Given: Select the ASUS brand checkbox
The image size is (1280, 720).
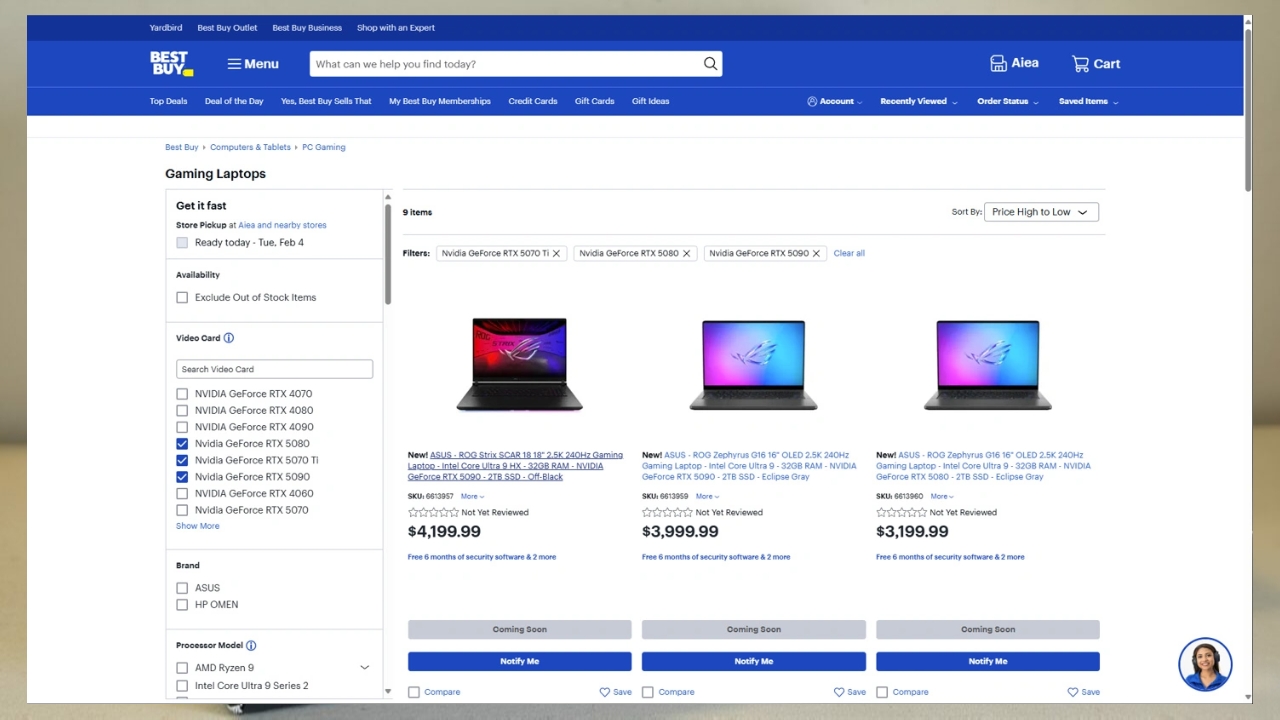Looking at the screenshot, I should point(182,588).
